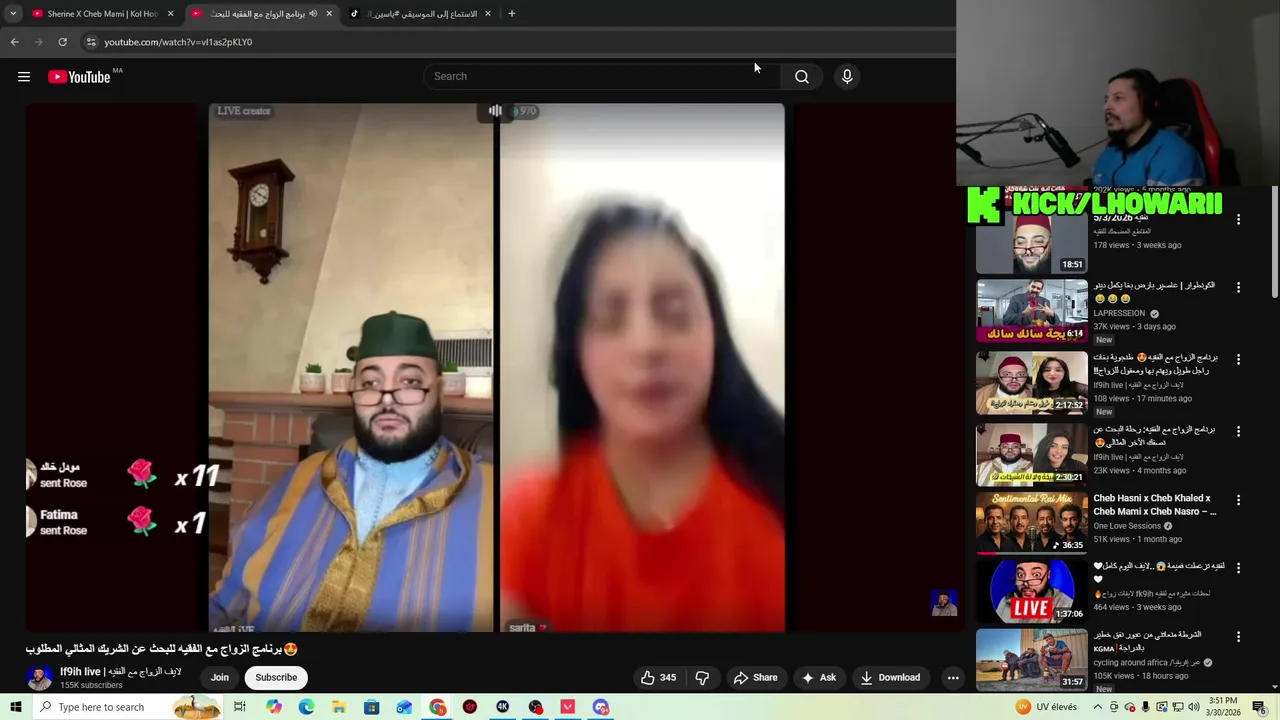
Task: Open Microsoft Store from the taskbar
Action: pyautogui.click(x=371, y=707)
